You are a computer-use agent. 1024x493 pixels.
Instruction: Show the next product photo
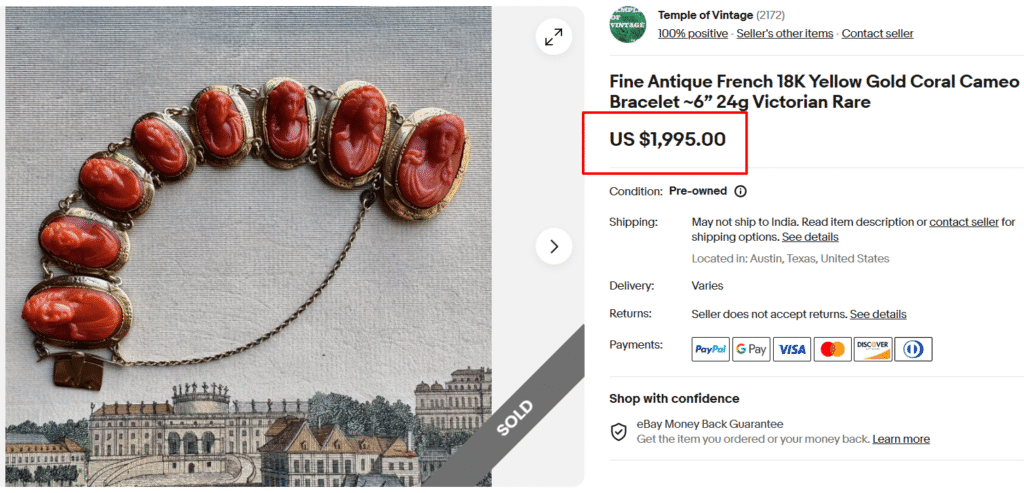554,246
